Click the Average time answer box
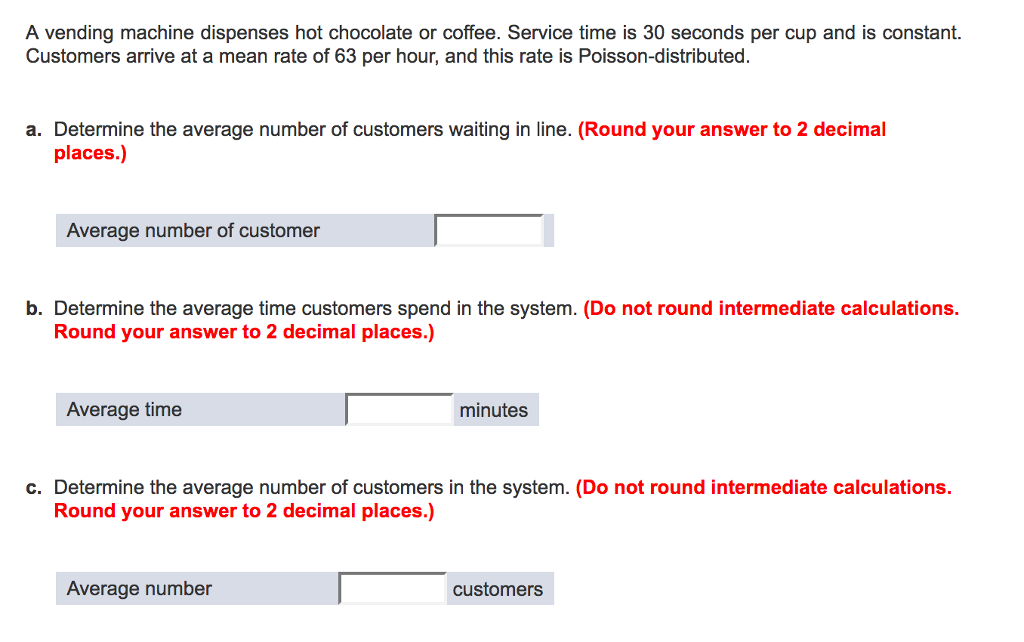Viewport: 1024px width, 642px height. coord(400,410)
